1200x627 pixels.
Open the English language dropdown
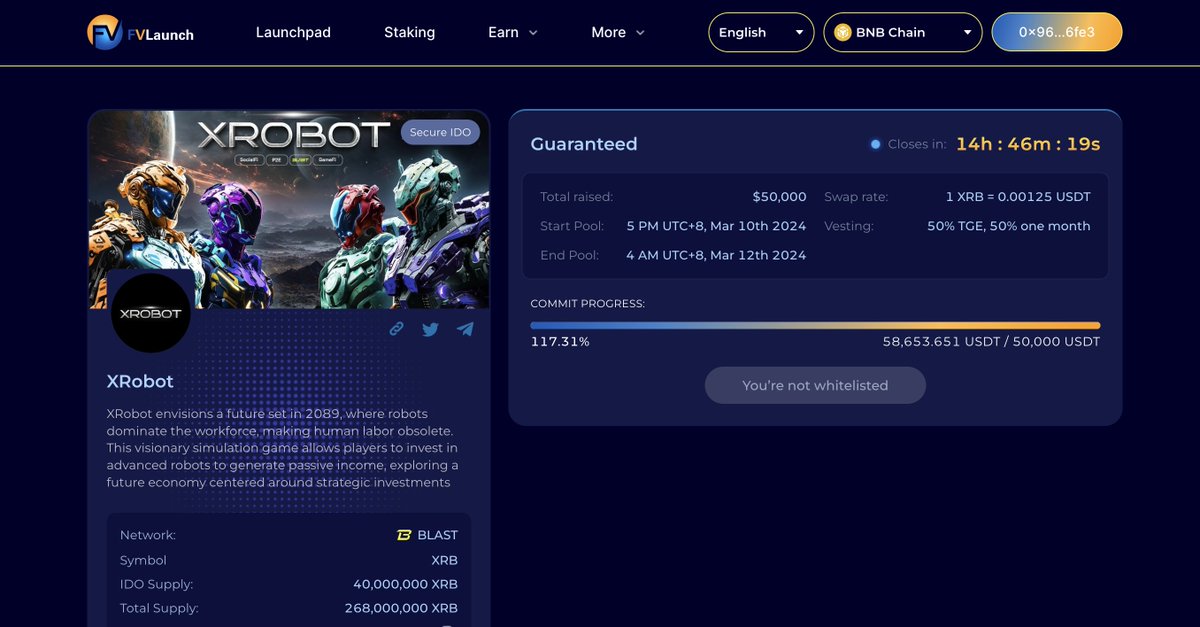[761, 32]
